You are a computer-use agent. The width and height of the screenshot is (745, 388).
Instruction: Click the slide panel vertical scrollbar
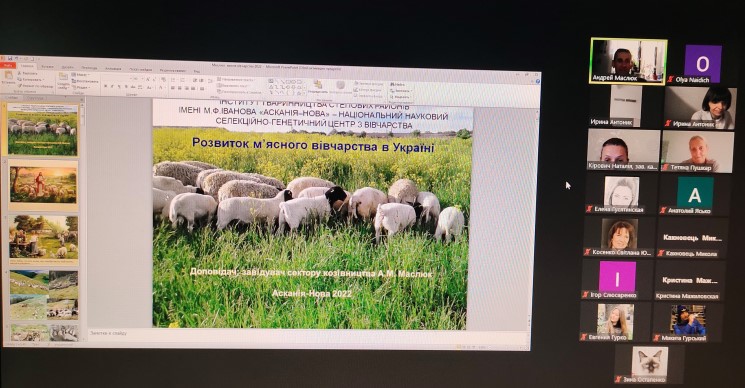tap(83, 218)
